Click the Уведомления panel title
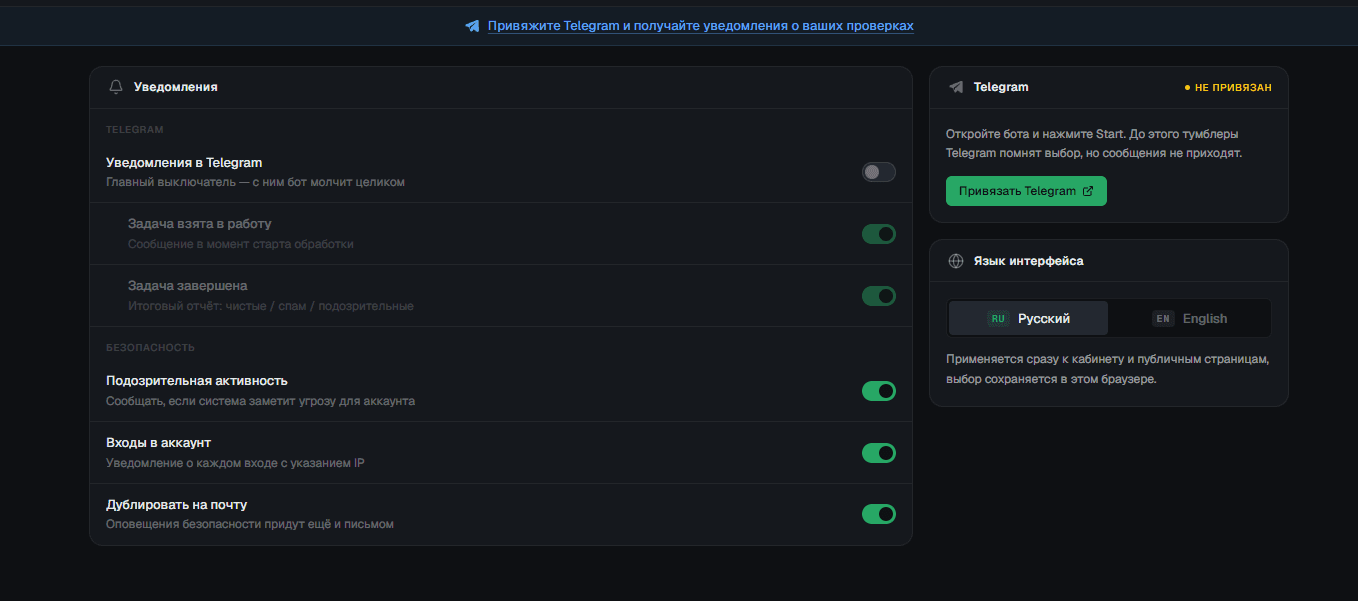1358x601 pixels. pos(176,87)
